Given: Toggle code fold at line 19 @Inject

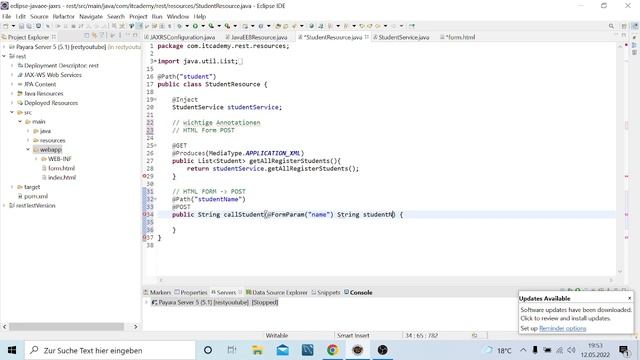Looking at the screenshot, I should 155,100.
